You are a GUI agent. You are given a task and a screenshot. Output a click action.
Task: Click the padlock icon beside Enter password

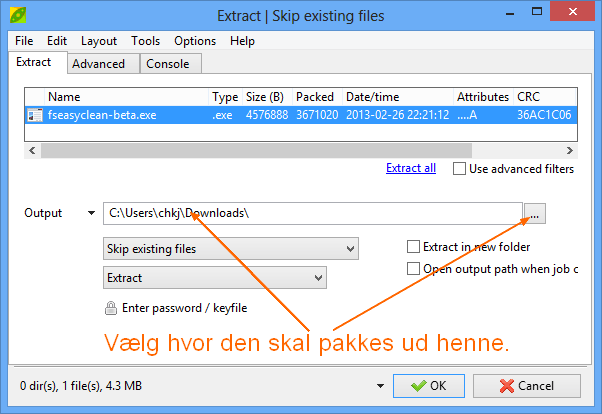pyautogui.click(x=111, y=308)
